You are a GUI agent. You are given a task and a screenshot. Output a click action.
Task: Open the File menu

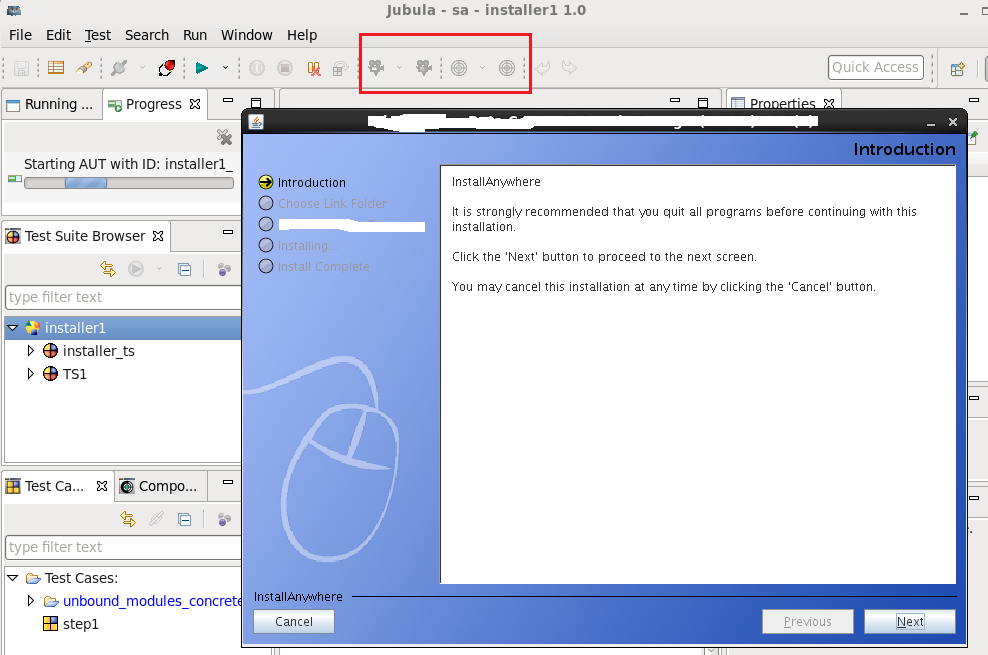20,35
